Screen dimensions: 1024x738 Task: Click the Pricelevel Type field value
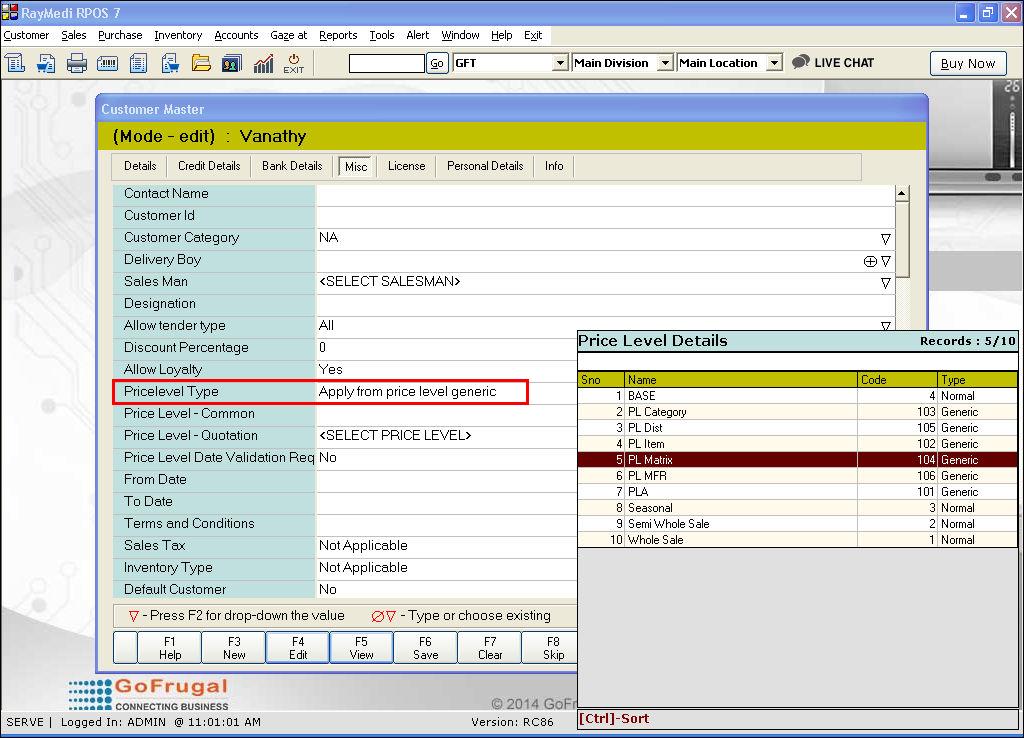point(420,392)
